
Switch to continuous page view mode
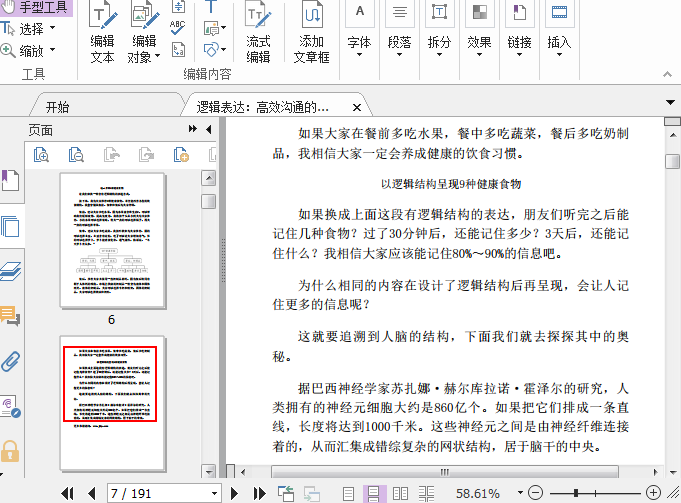[374, 493]
